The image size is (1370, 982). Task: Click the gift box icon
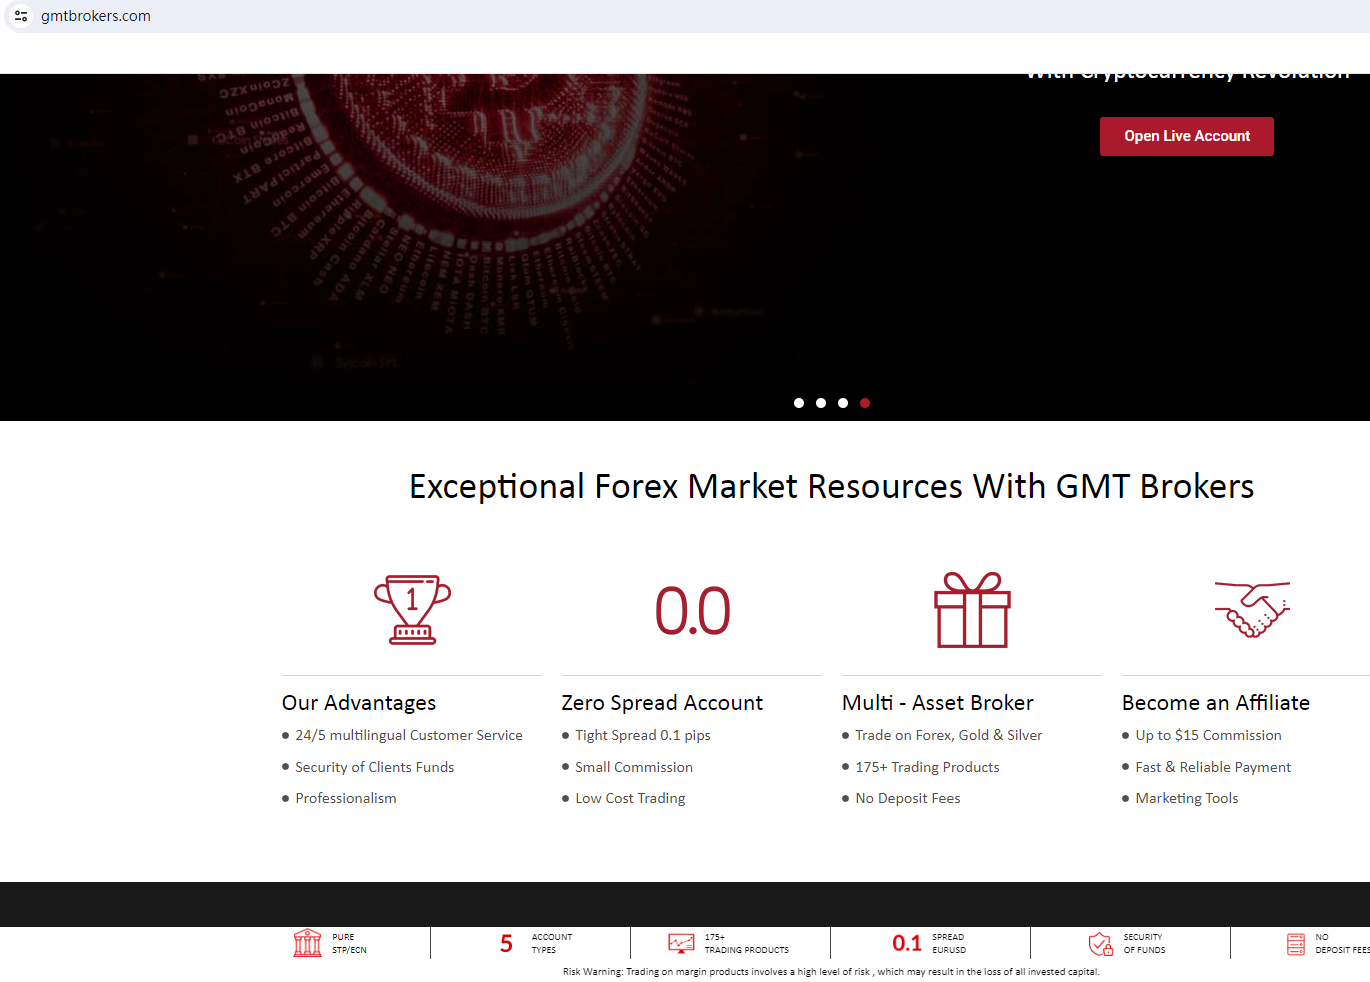point(972,610)
